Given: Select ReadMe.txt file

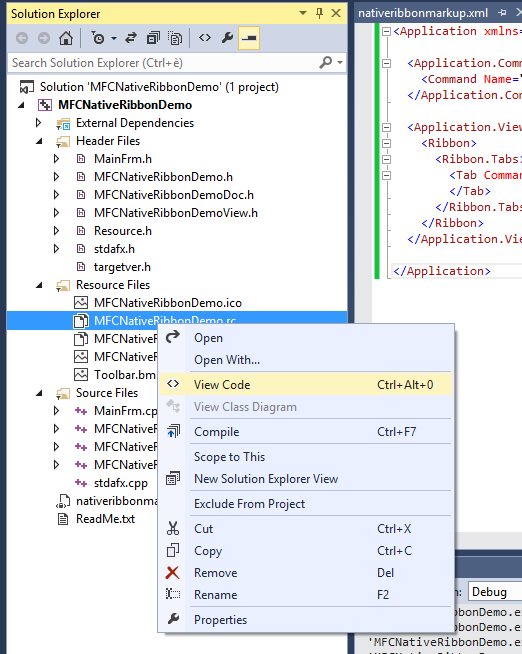Looking at the screenshot, I should pos(105,519).
